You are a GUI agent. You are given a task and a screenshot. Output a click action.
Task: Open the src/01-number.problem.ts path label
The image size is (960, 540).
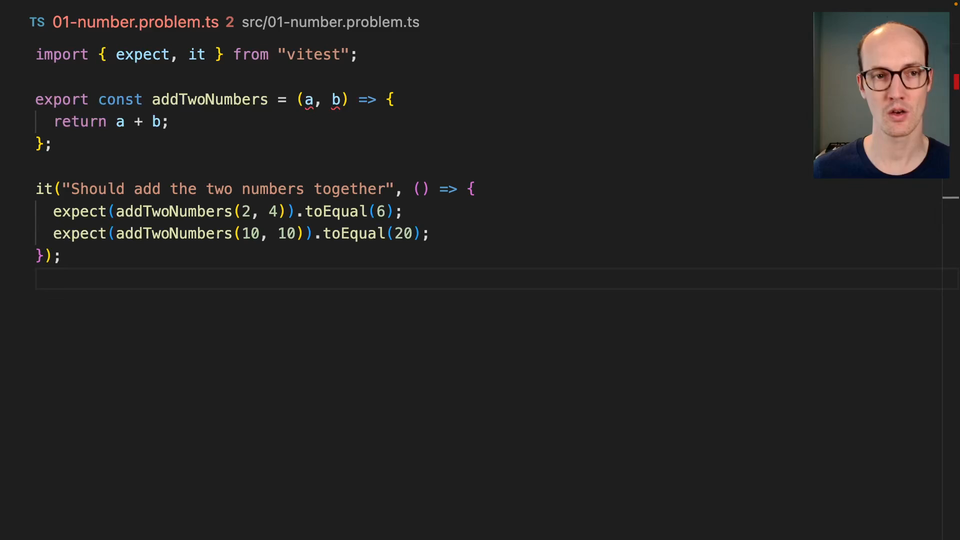[x=331, y=22]
